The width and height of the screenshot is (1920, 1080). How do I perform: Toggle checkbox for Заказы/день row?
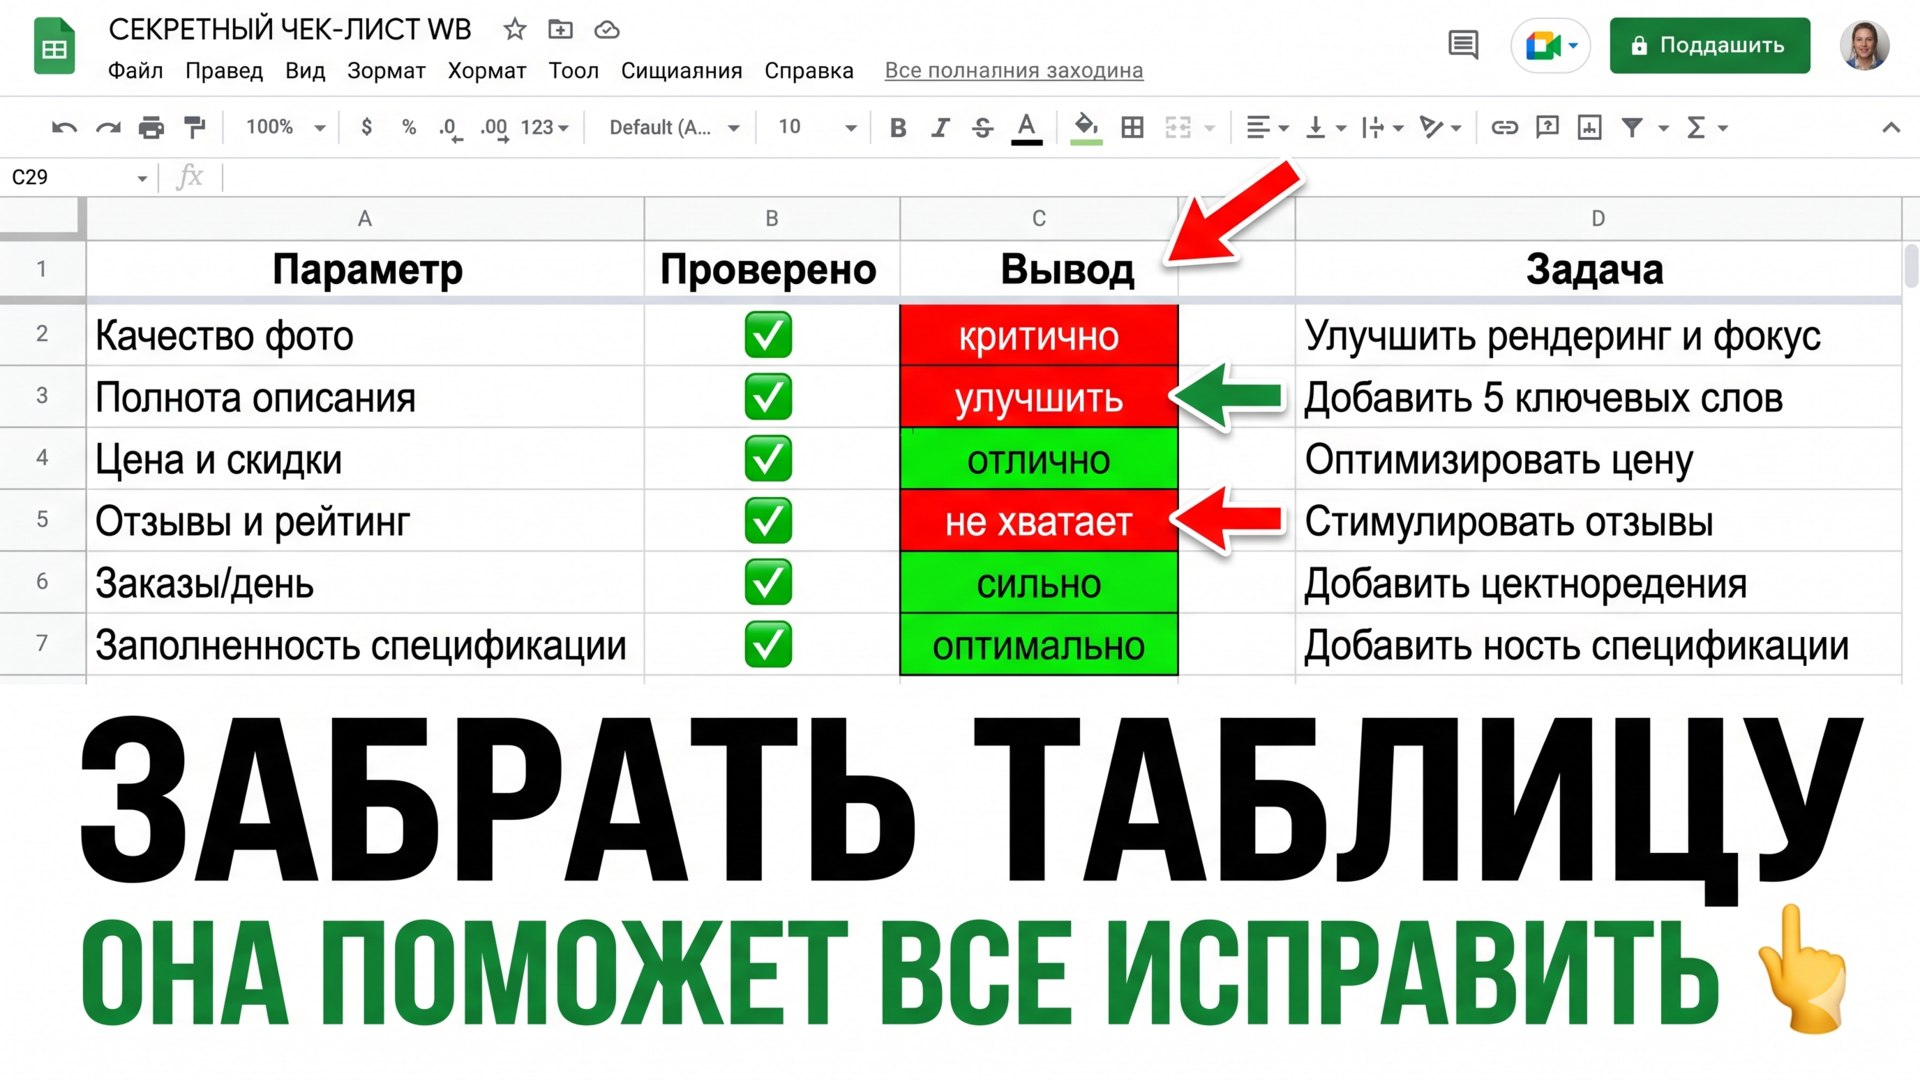click(768, 583)
